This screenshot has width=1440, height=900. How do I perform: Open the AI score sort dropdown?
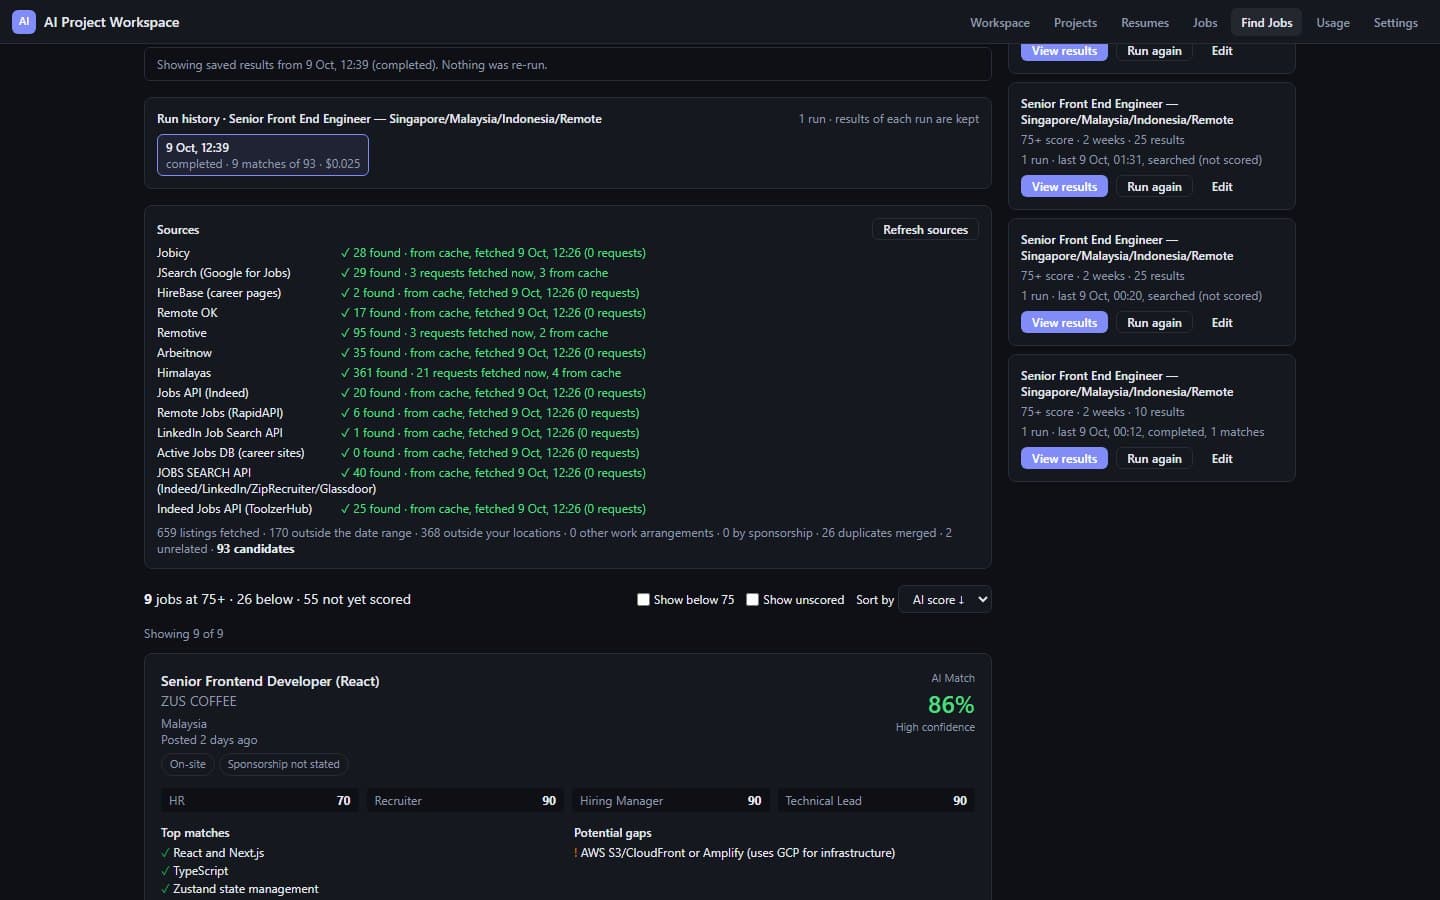tap(945, 600)
